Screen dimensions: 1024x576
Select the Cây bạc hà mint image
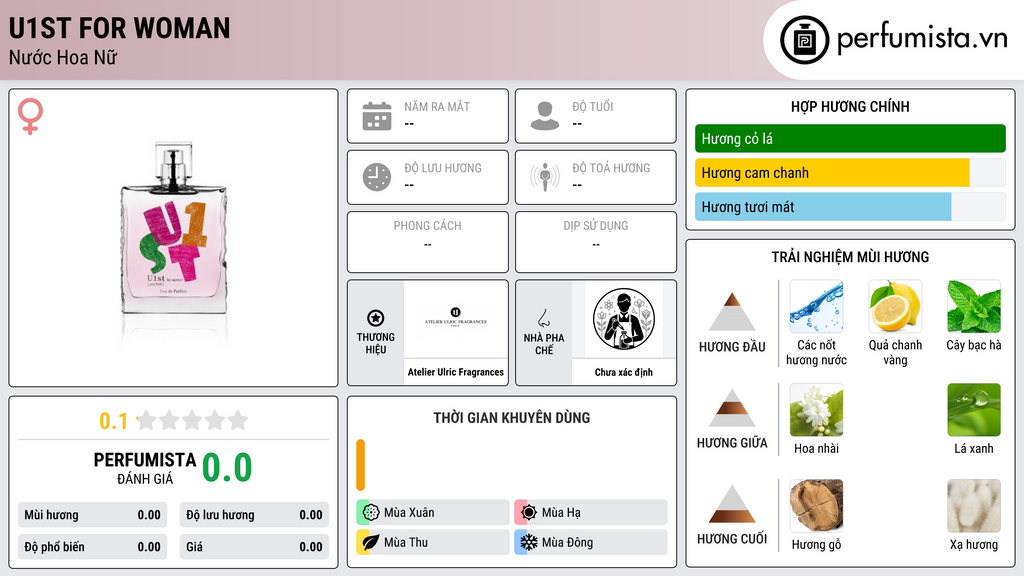[974, 307]
